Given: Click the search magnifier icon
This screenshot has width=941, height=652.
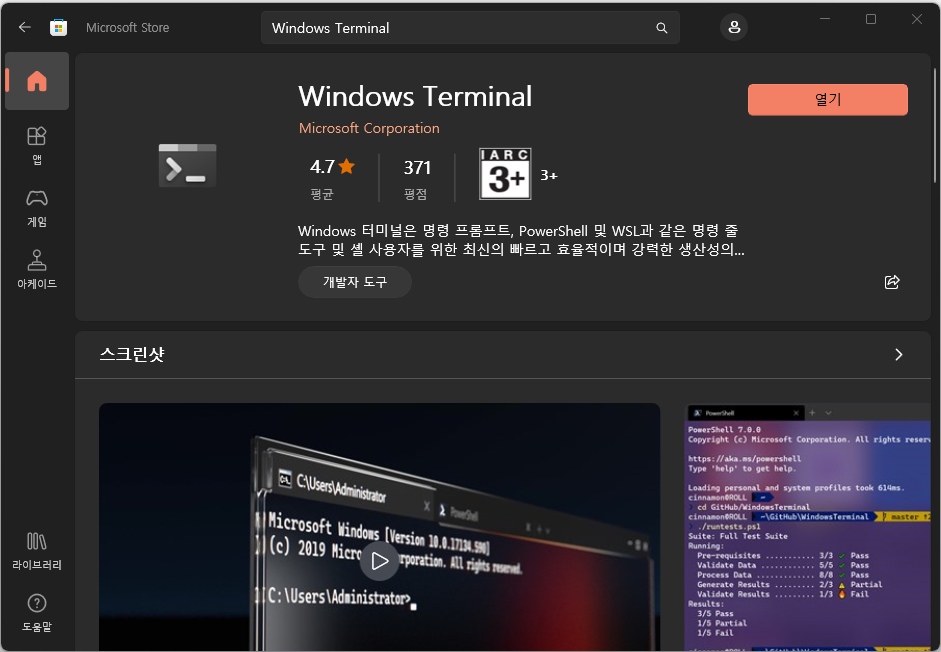Looking at the screenshot, I should 661,28.
